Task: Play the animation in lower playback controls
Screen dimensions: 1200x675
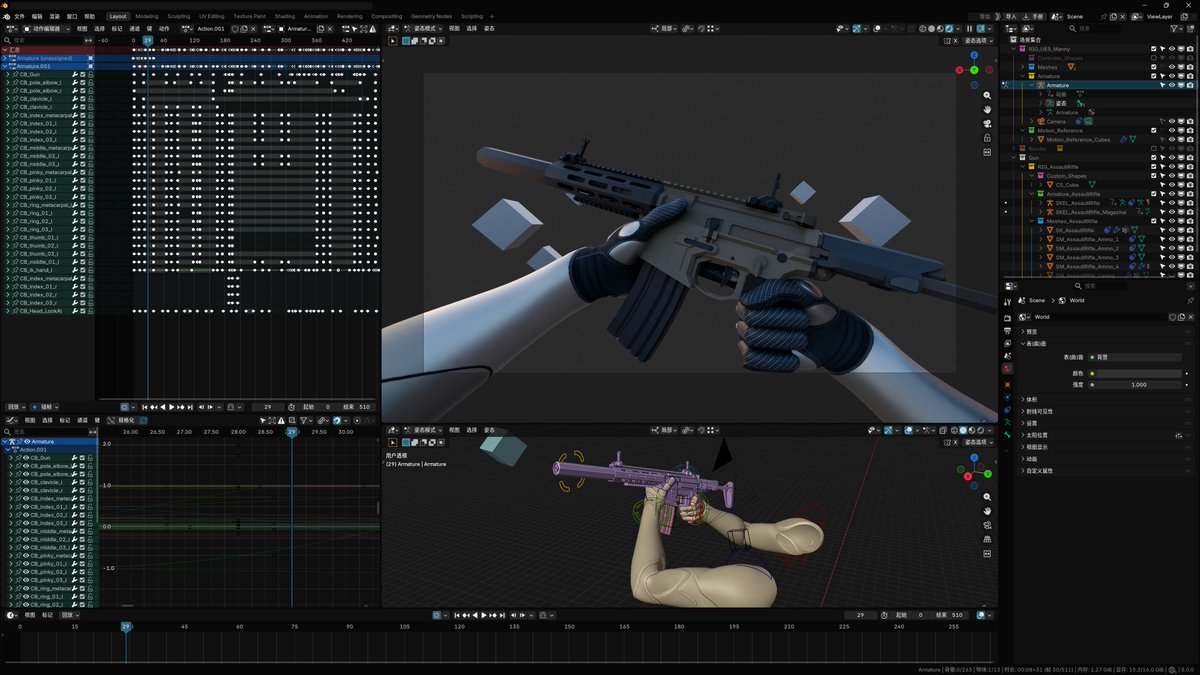Action: 483,615
